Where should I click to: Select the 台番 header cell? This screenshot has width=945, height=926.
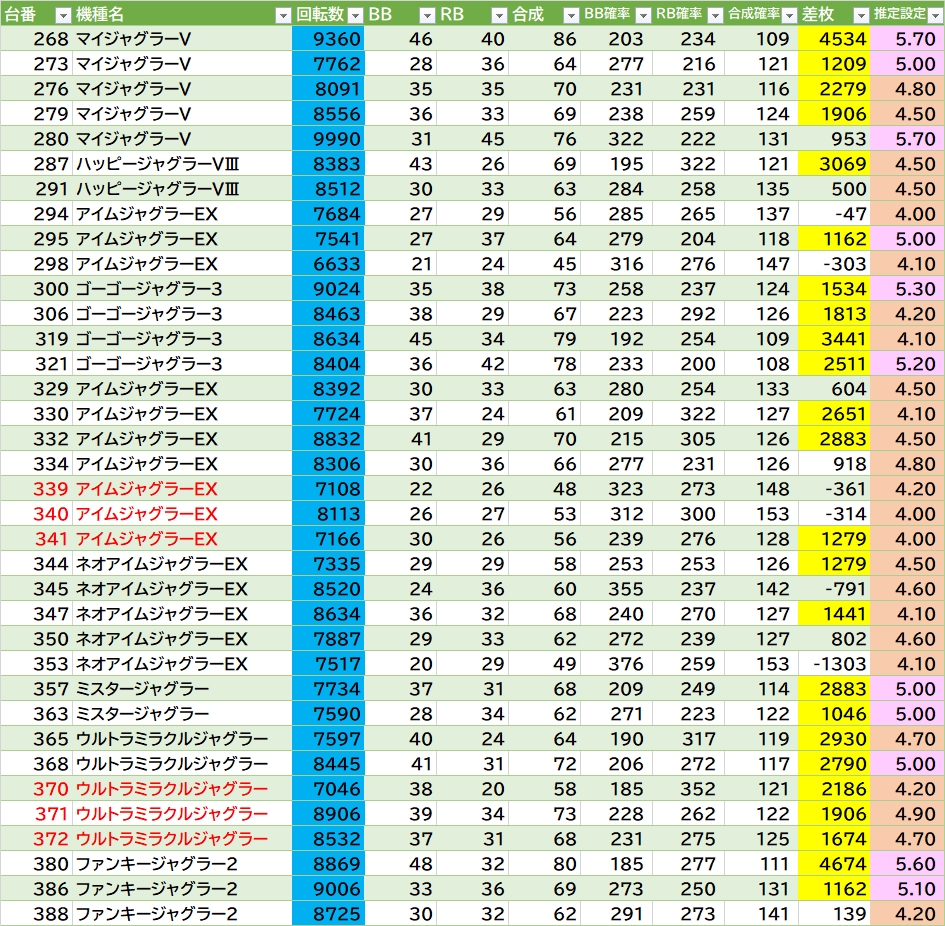36,14
